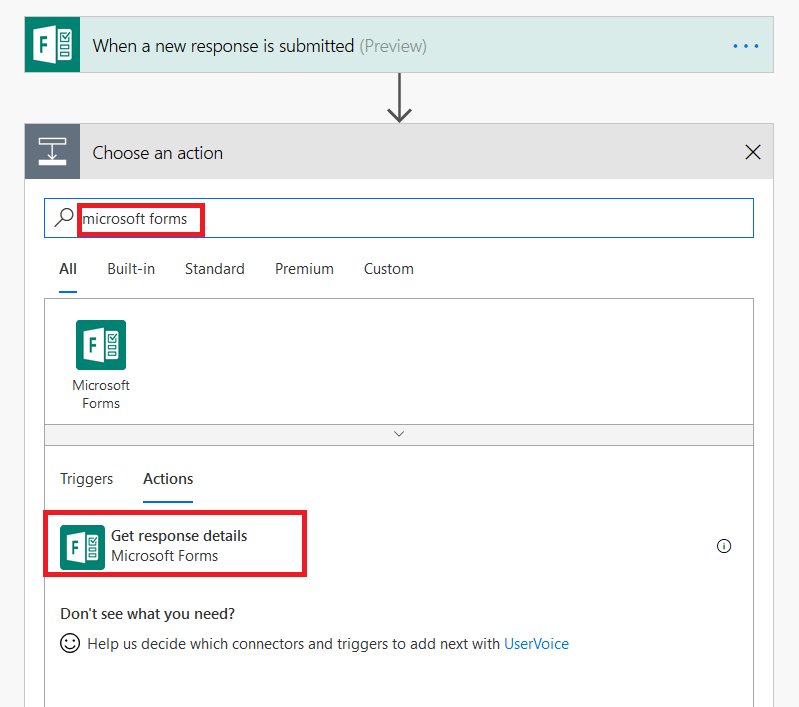This screenshot has height=707, width=799.
Task: Collapse the connector list with the chevron bar
Action: [x=399, y=434]
